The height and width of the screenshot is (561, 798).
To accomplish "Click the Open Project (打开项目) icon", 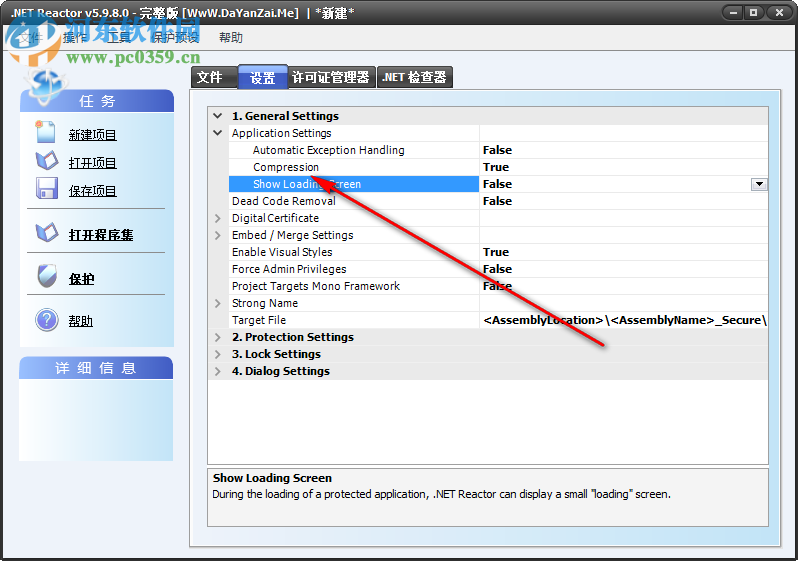I will (x=47, y=161).
